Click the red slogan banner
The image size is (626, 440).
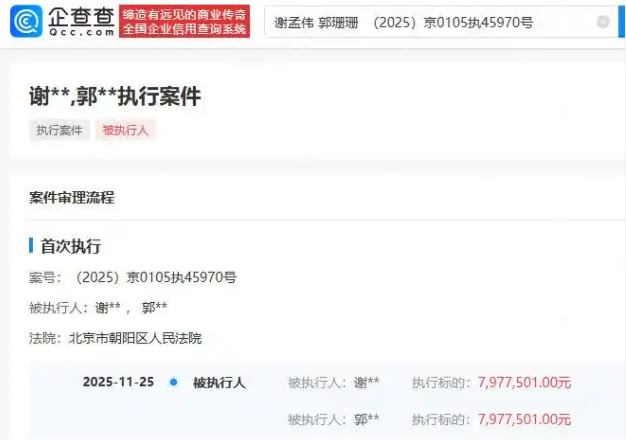click(x=184, y=22)
